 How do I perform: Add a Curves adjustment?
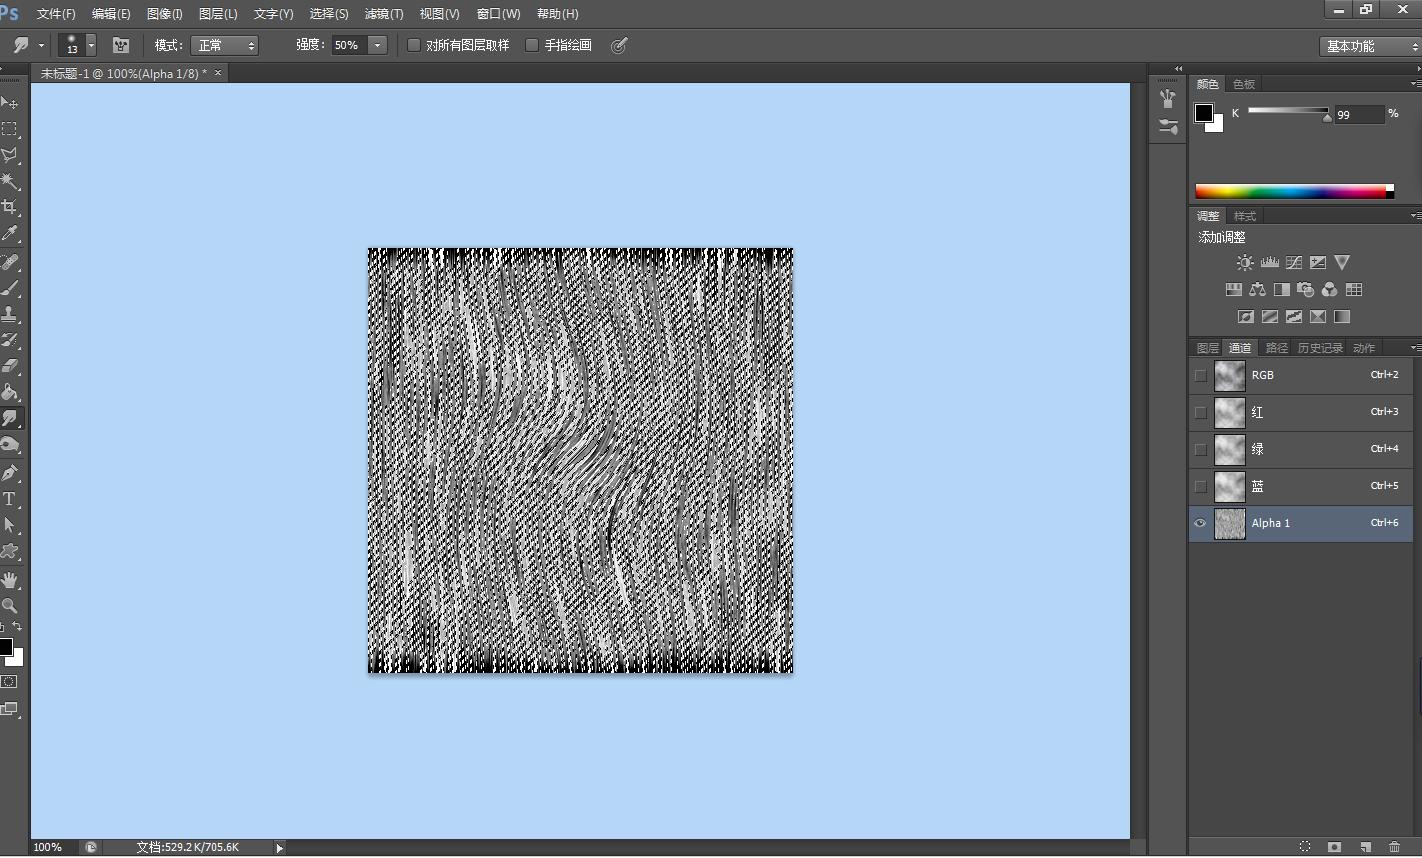coord(1294,263)
